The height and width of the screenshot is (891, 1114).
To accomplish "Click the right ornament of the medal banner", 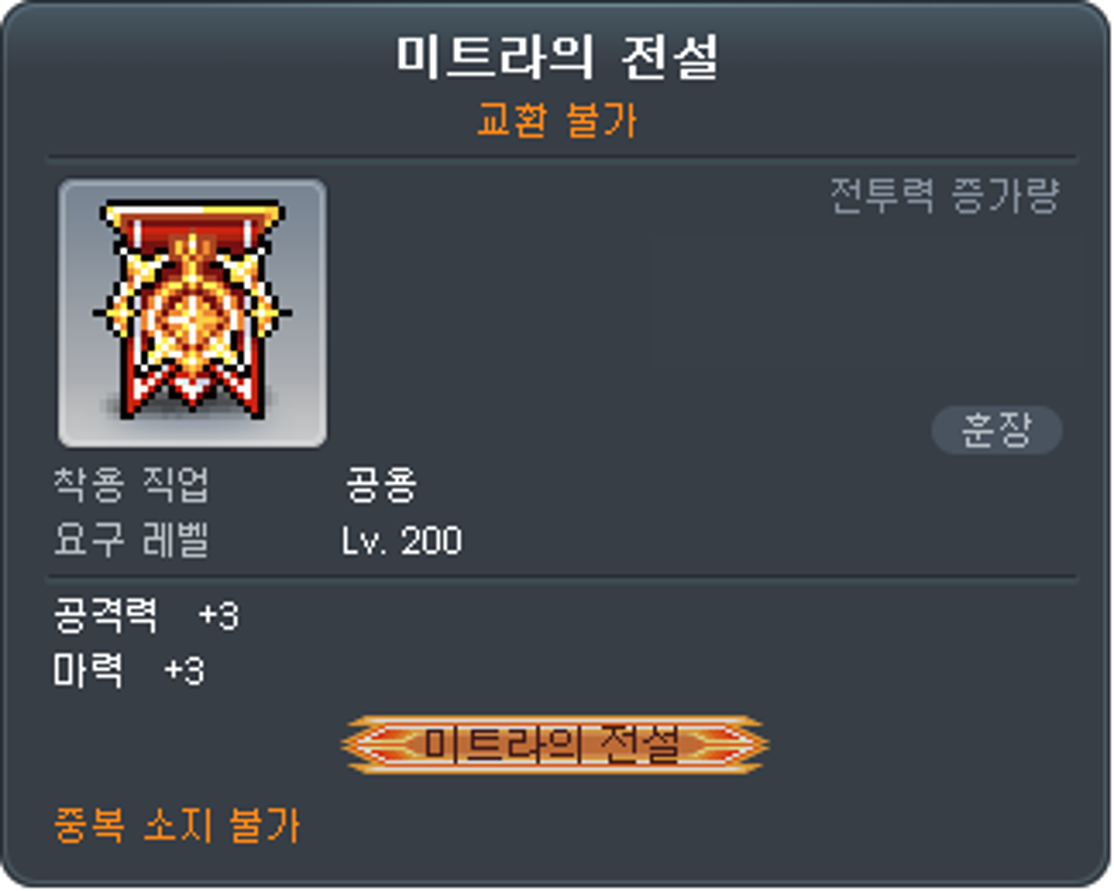I will 726,744.
